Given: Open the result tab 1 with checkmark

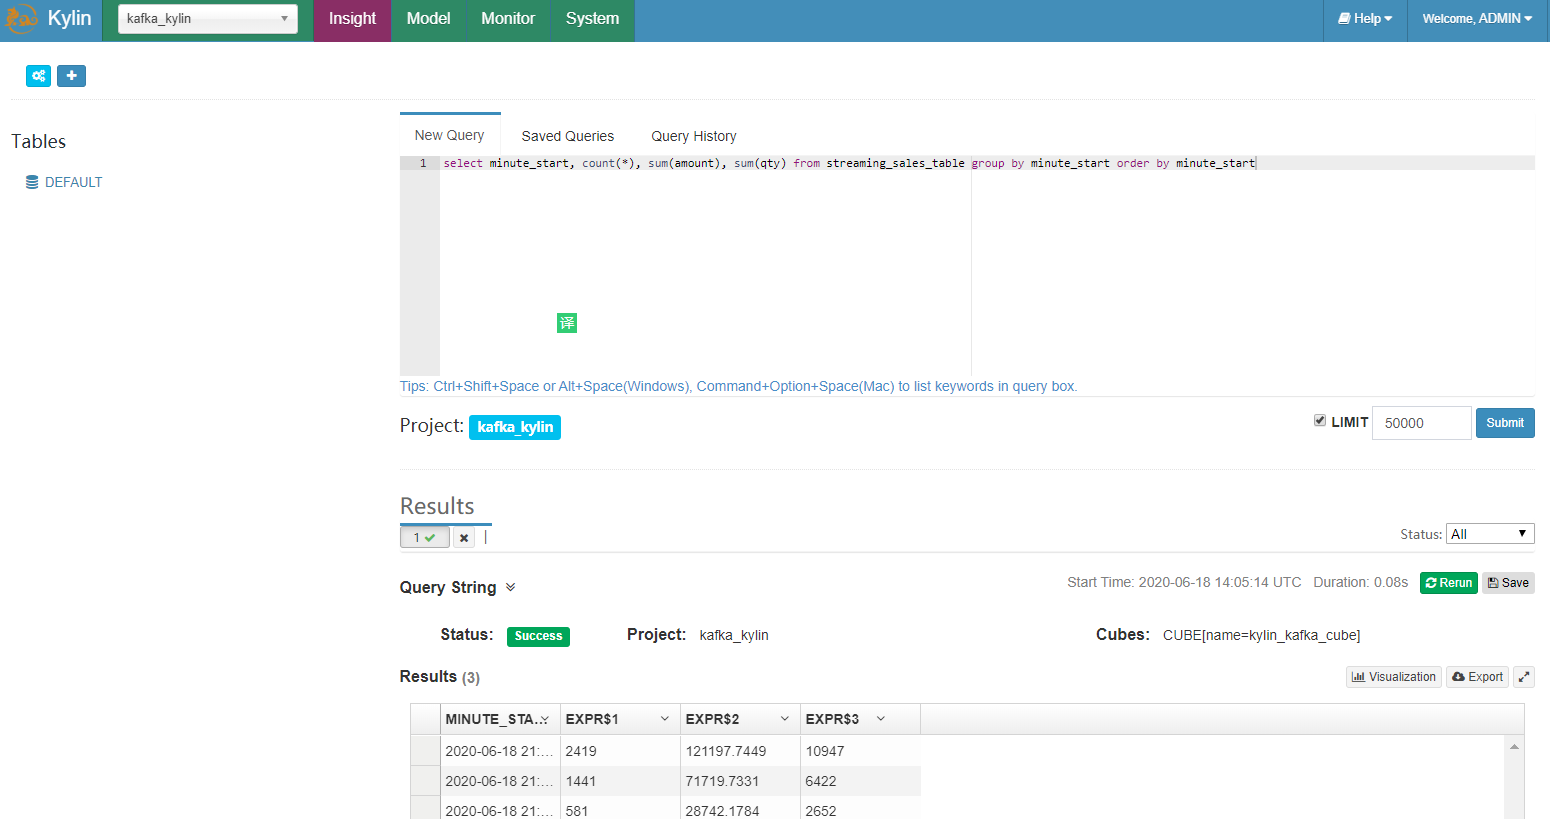Looking at the screenshot, I should (425, 538).
